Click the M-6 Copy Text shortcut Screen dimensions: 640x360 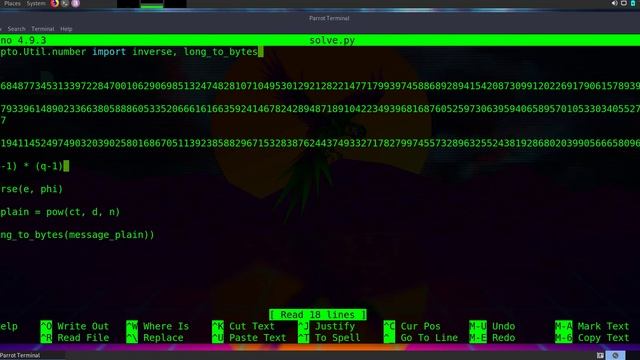(x=592, y=338)
